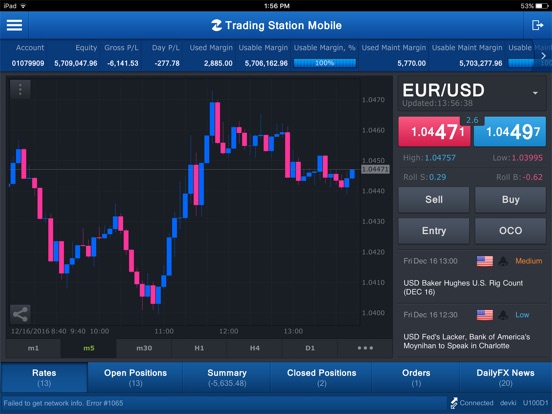The image size is (552, 414).
Task: Tap the red 1.04471 sell price tile
Action: [434, 132]
